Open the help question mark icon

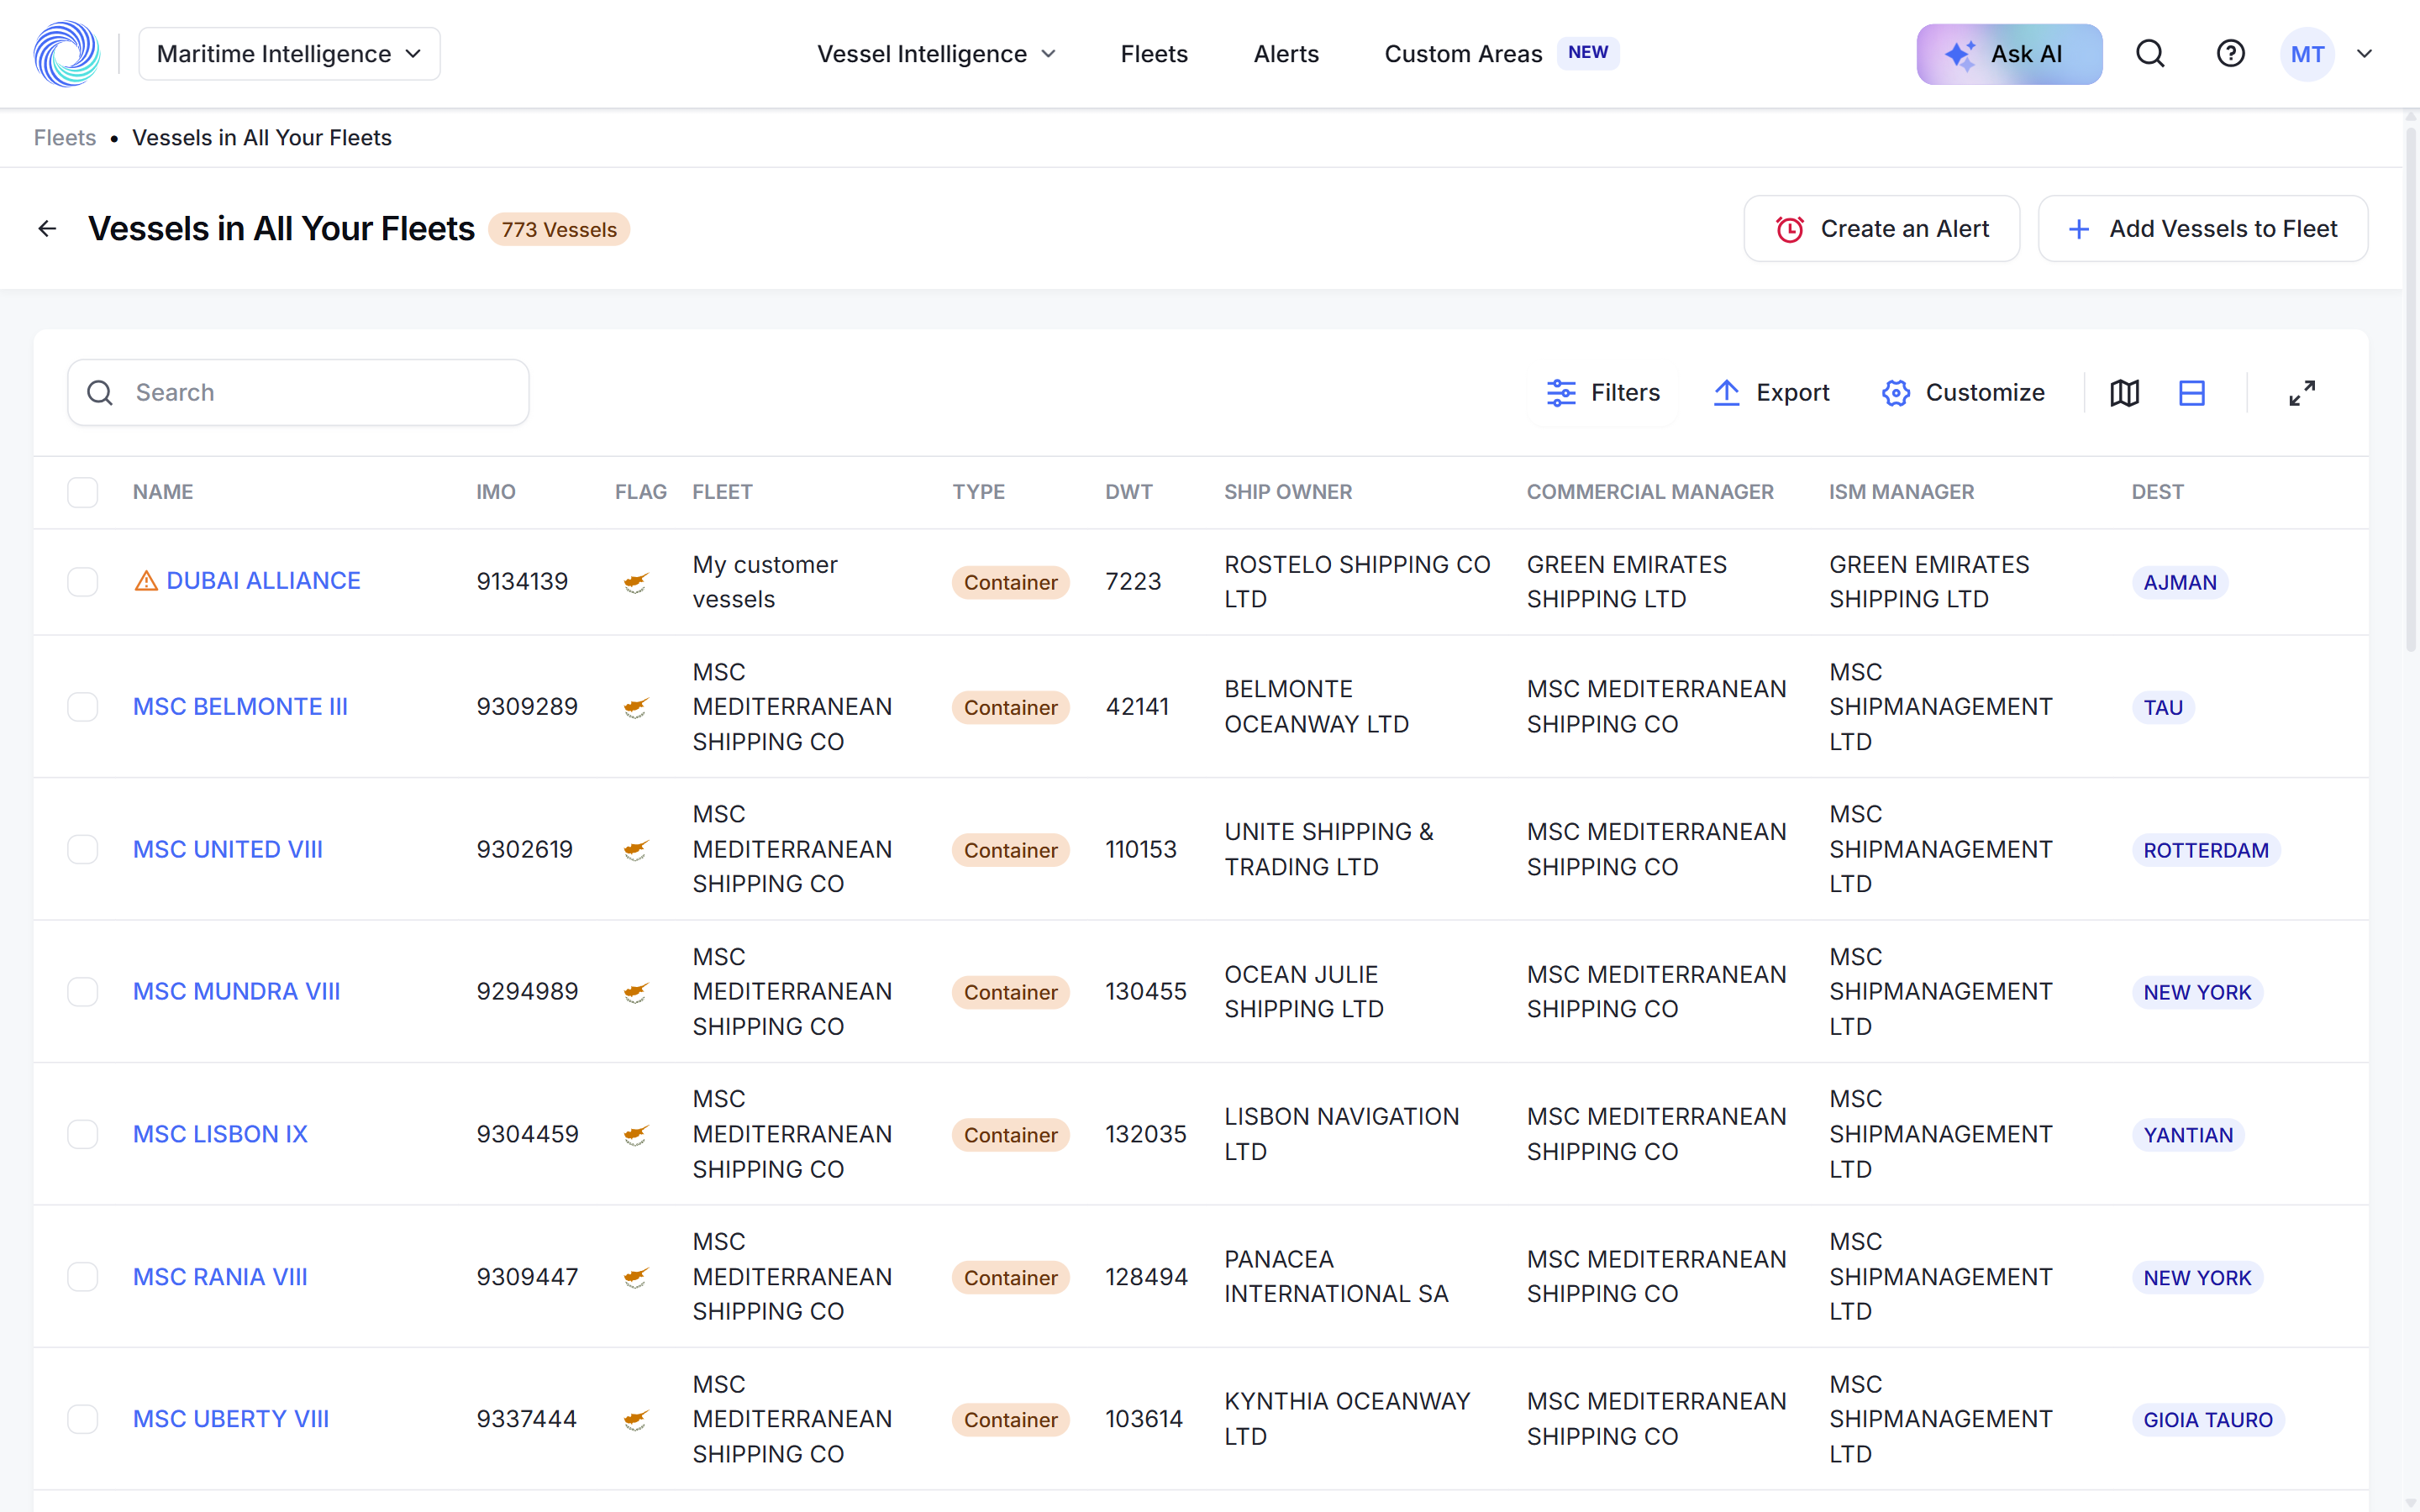(x=2230, y=54)
